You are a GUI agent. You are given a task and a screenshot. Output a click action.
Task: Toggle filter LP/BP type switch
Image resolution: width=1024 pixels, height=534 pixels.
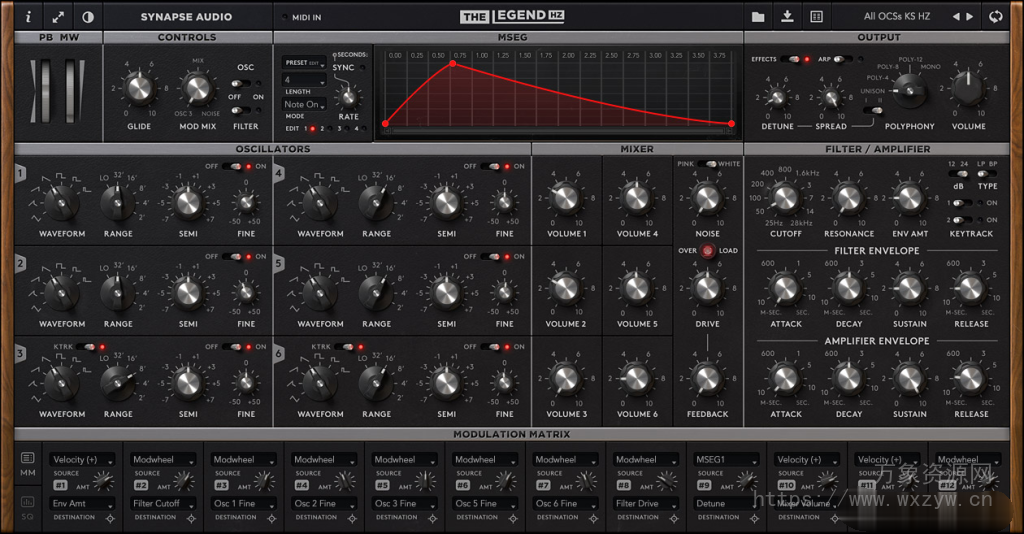(x=986, y=174)
